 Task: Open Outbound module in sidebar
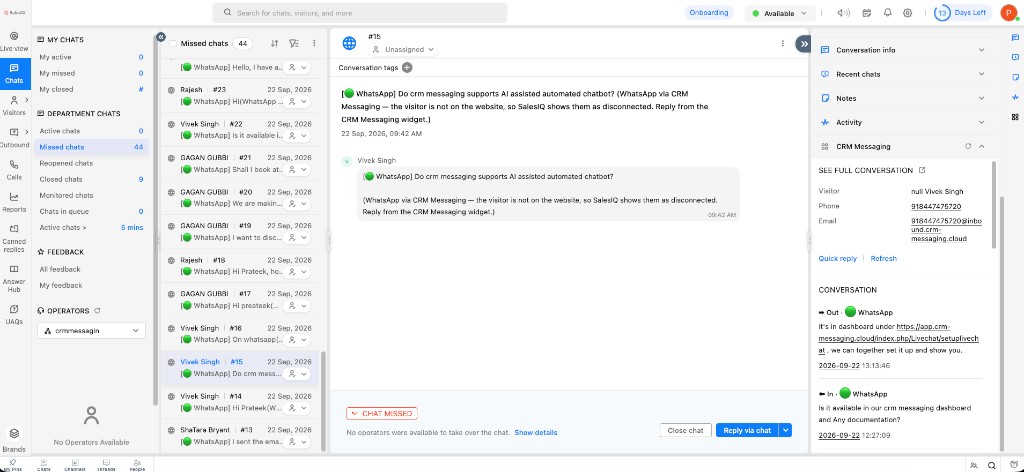click(x=14, y=138)
